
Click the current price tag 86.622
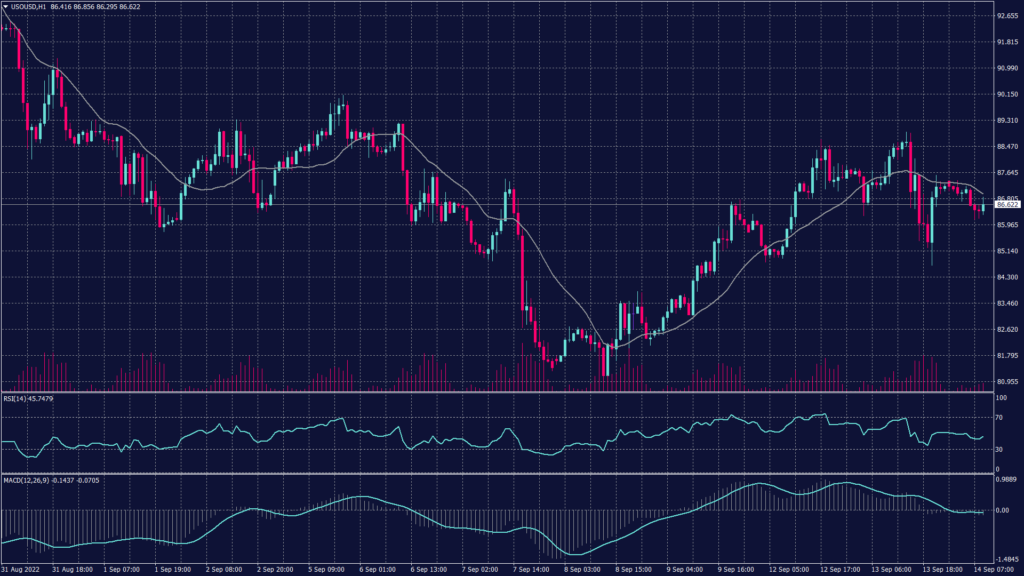pos(1007,204)
